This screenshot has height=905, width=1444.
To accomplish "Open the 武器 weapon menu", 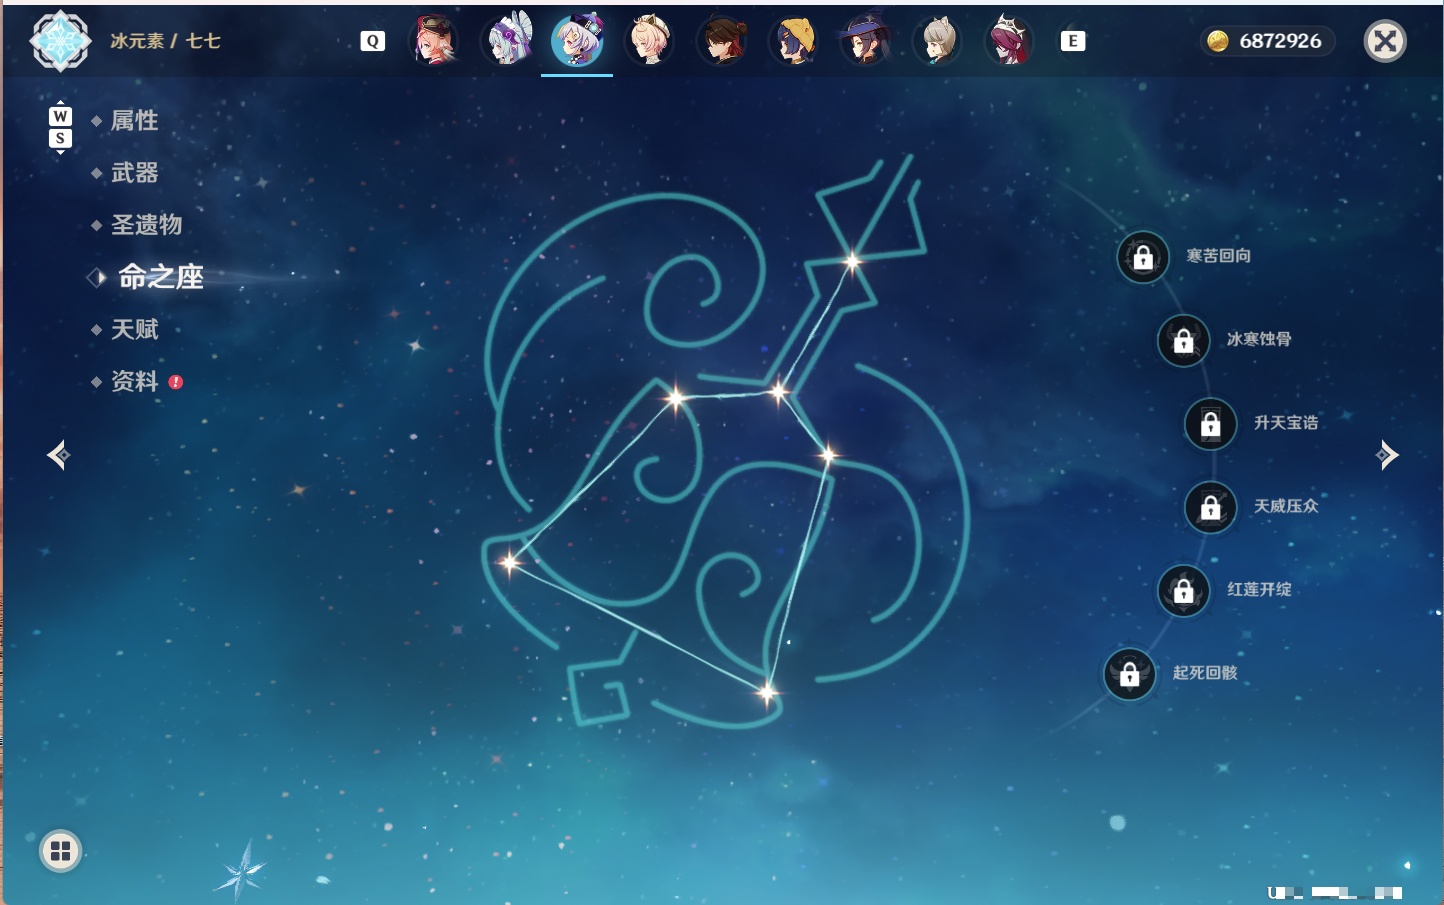I will pos(134,173).
